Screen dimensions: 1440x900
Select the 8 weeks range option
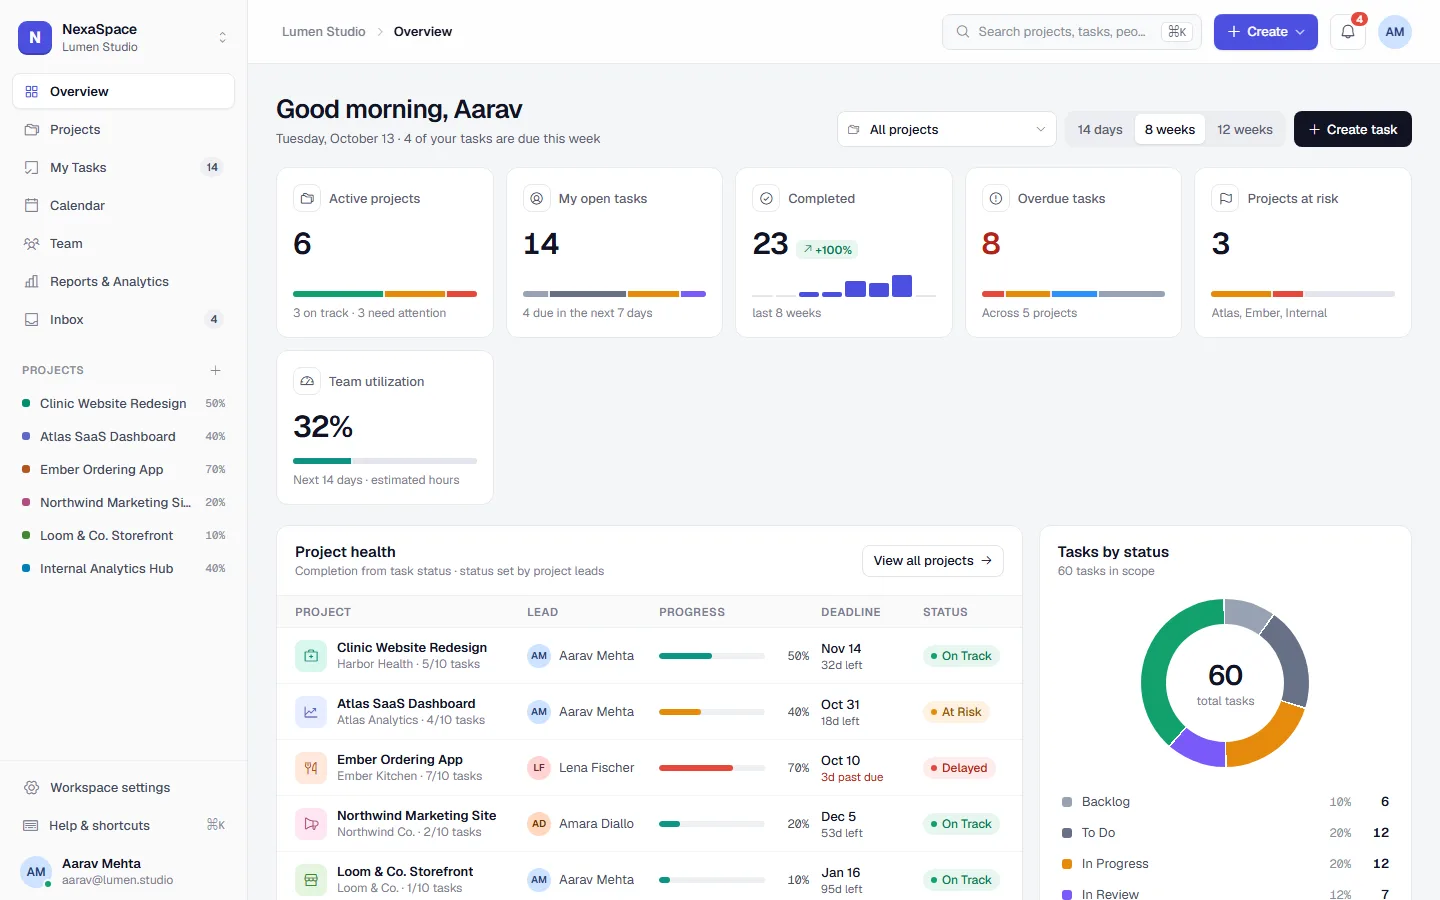point(1170,129)
